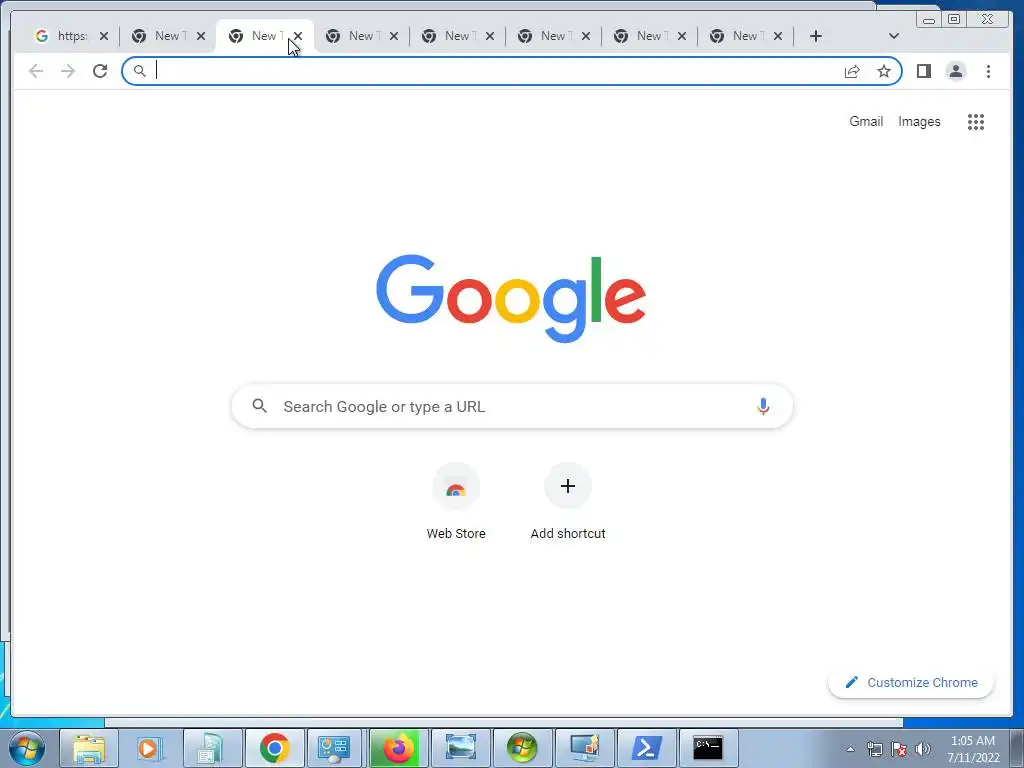Expand the tab search chevron
Viewport: 1024px width, 768px height.
coord(894,36)
